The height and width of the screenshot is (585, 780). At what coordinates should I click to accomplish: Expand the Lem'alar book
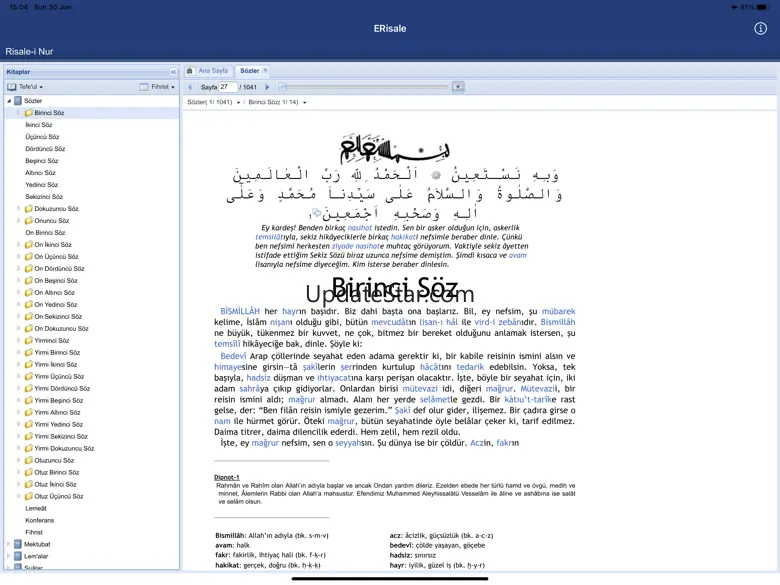[x=9, y=556]
